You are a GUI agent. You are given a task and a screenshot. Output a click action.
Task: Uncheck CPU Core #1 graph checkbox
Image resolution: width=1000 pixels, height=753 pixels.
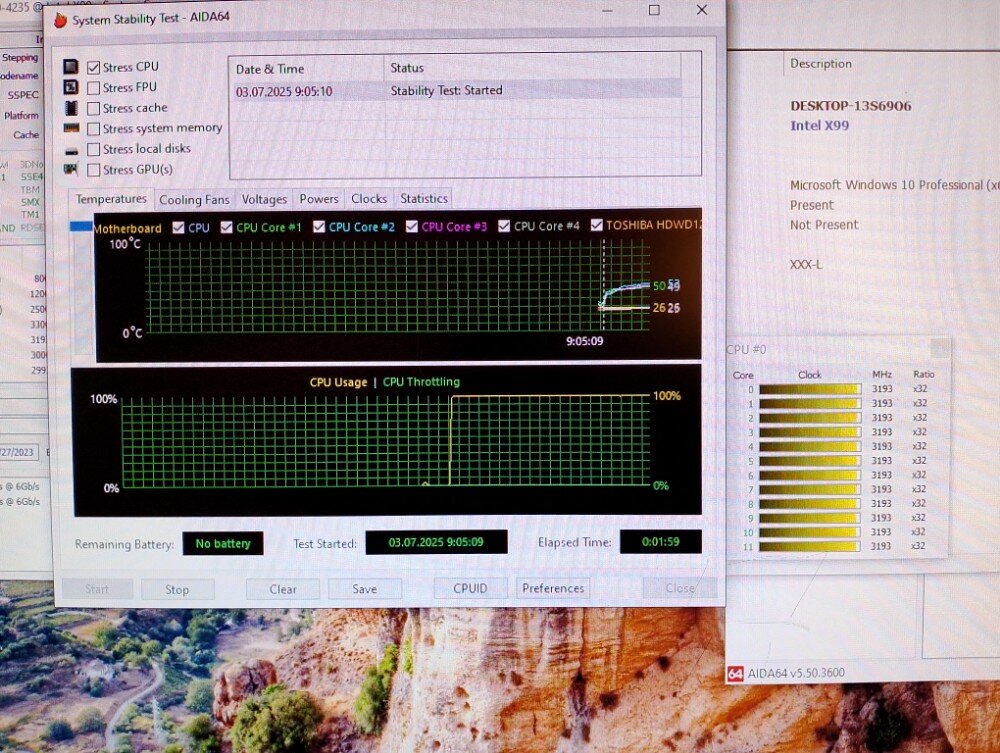click(226, 227)
